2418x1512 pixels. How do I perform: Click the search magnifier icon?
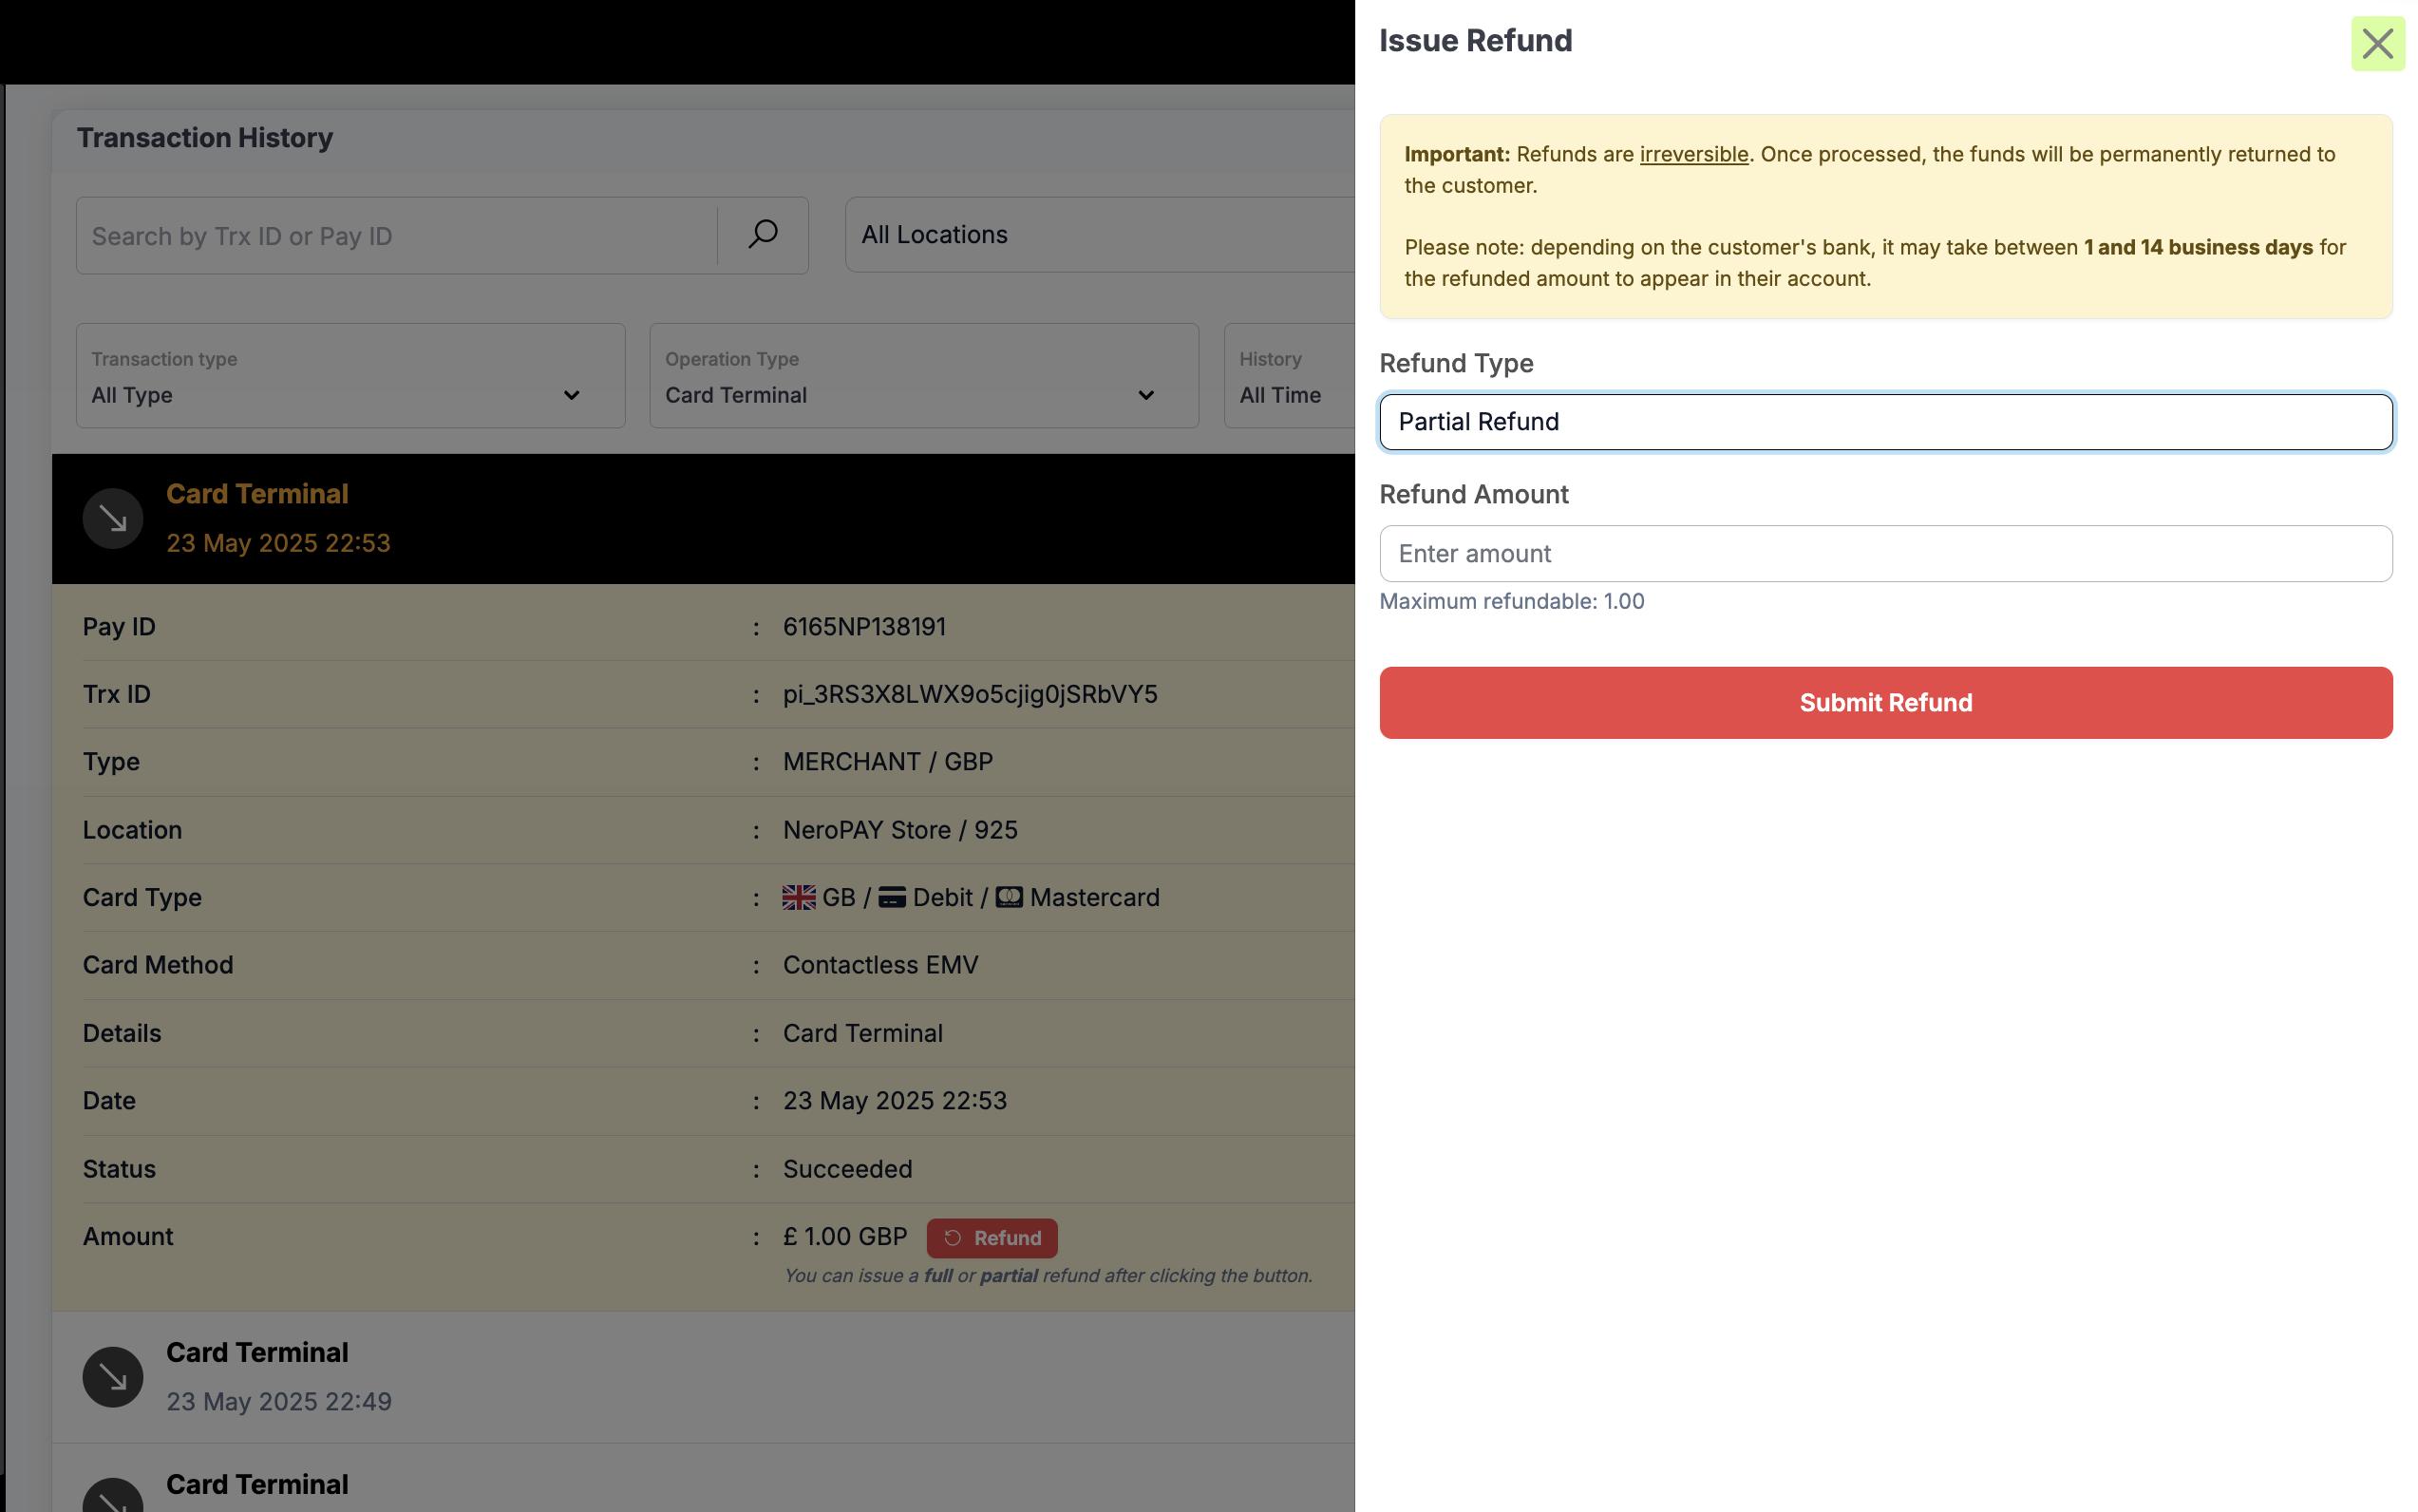pyautogui.click(x=762, y=235)
